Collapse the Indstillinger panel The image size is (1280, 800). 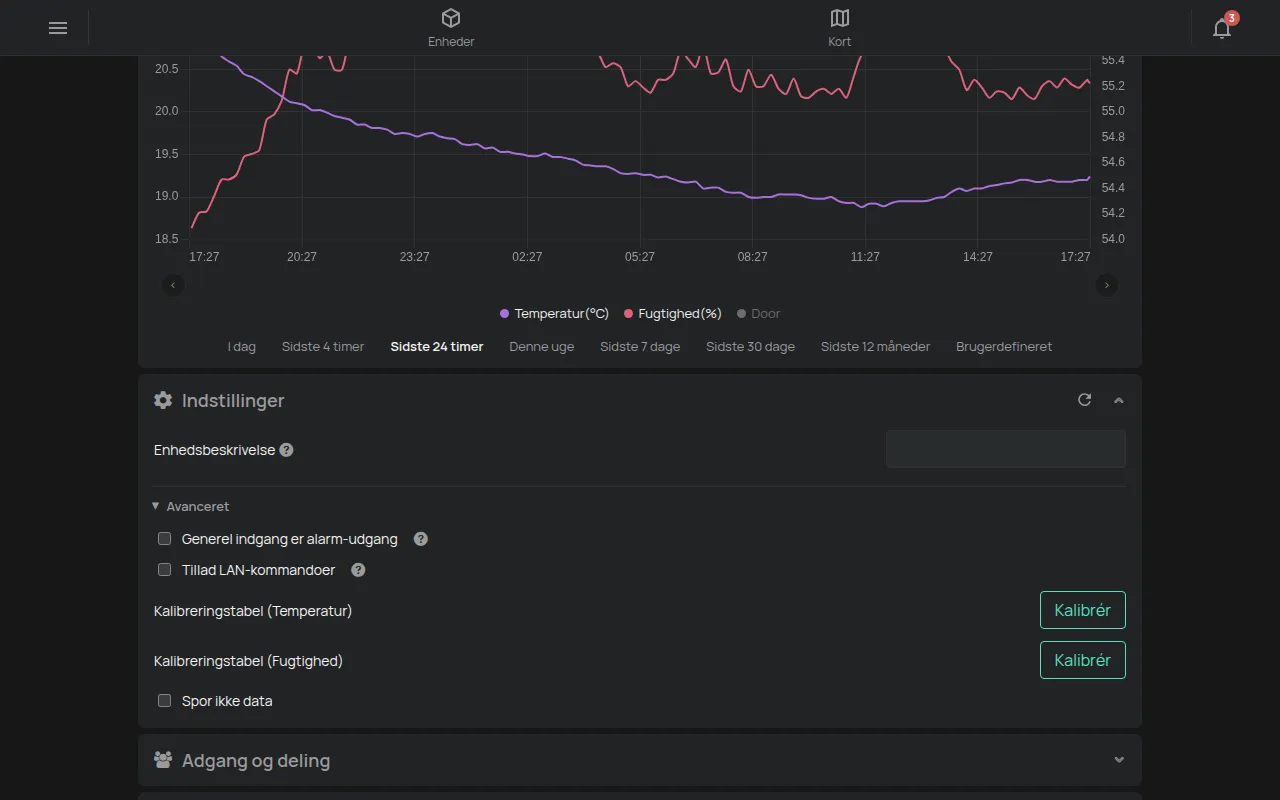point(1119,400)
